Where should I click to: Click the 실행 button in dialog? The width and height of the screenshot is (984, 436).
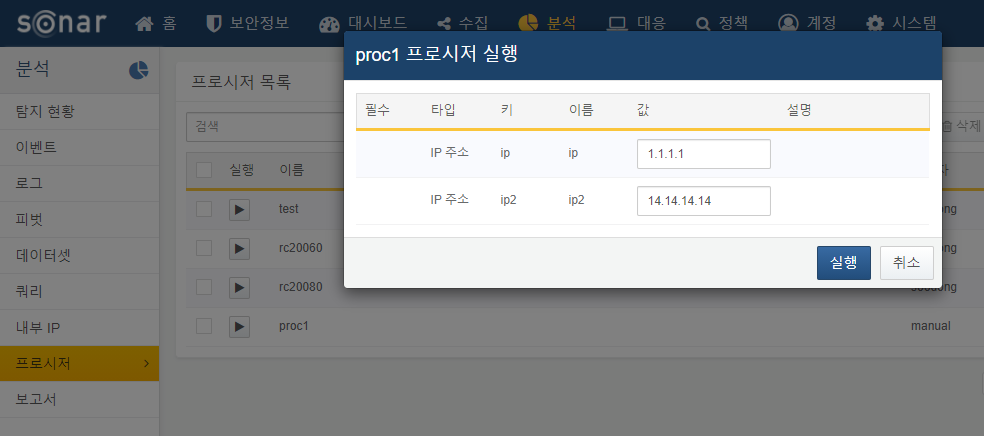843,263
